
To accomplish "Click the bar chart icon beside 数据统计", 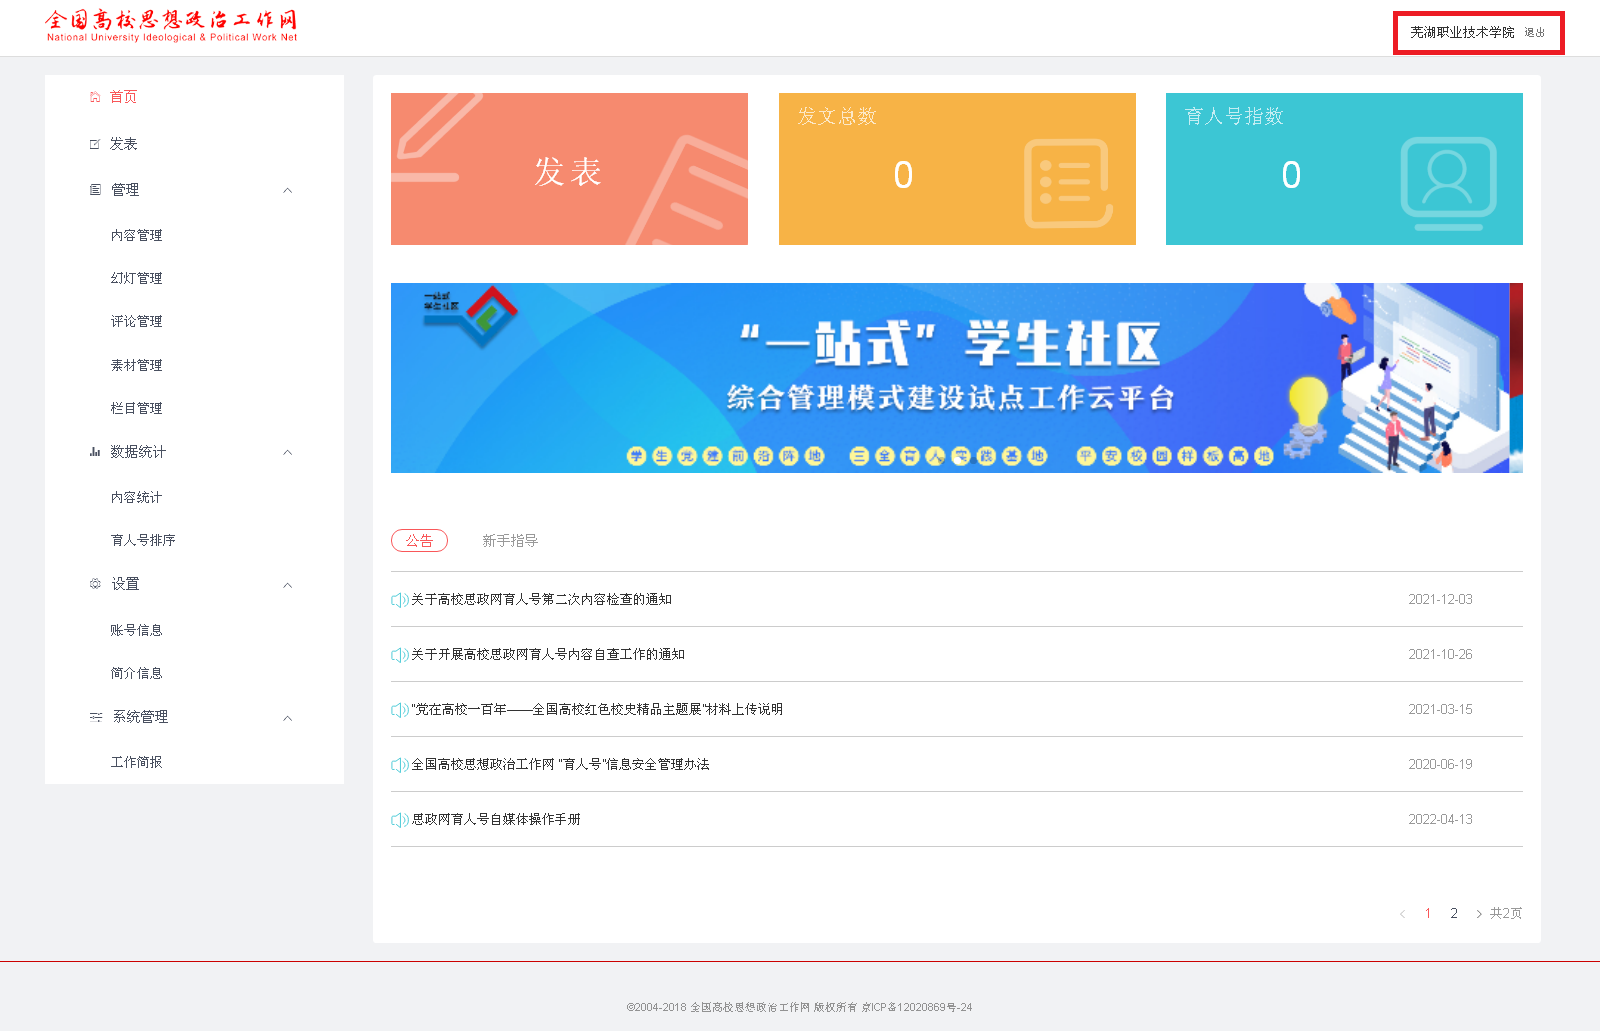I will pos(95,452).
